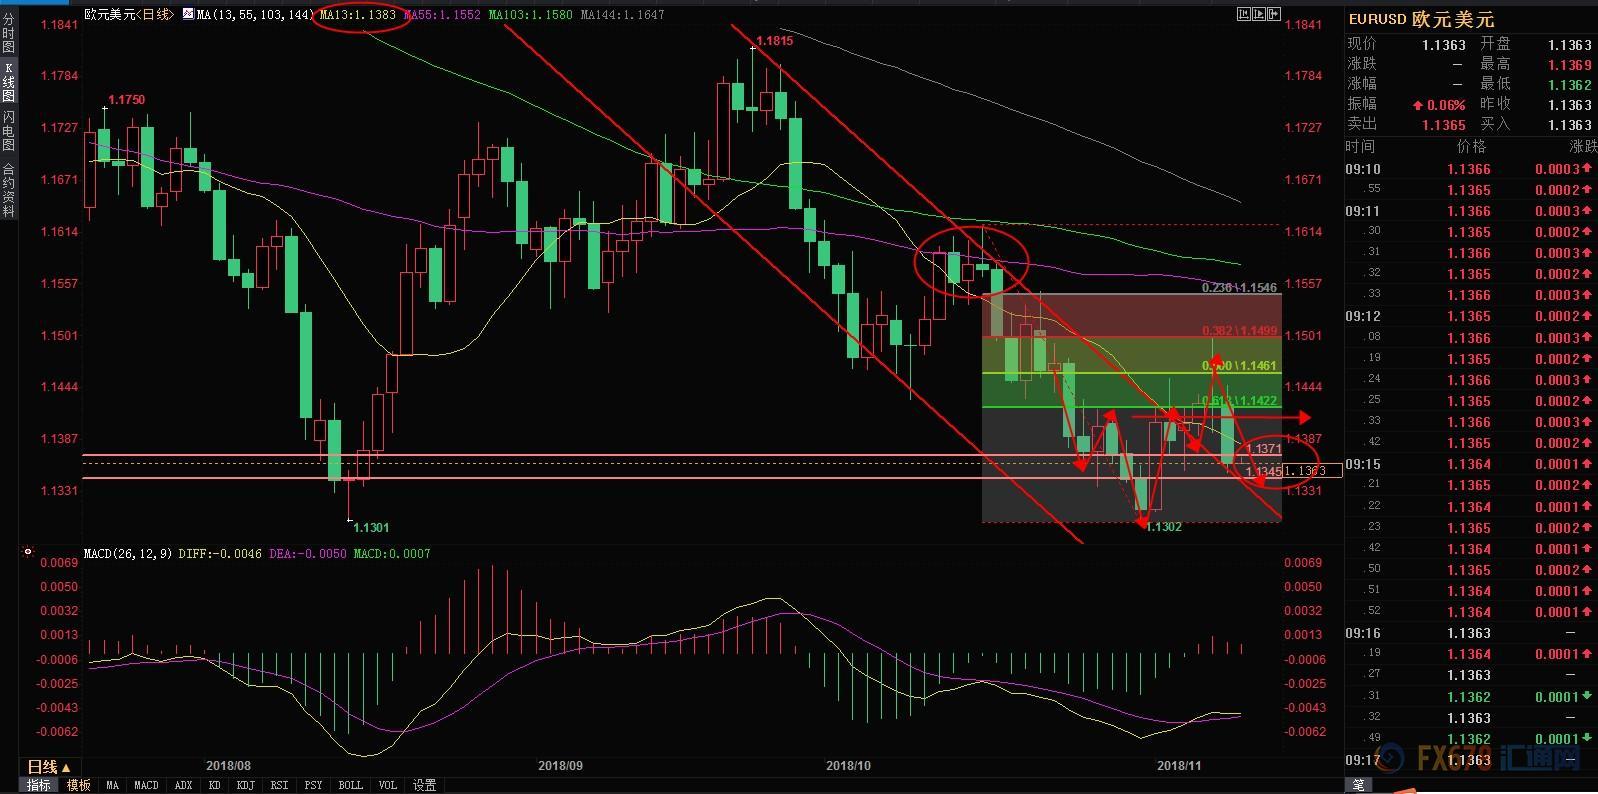Image resolution: width=1598 pixels, height=794 pixels.
Task: Click the 1.1750 price label on chart
Action: [126, 100]
